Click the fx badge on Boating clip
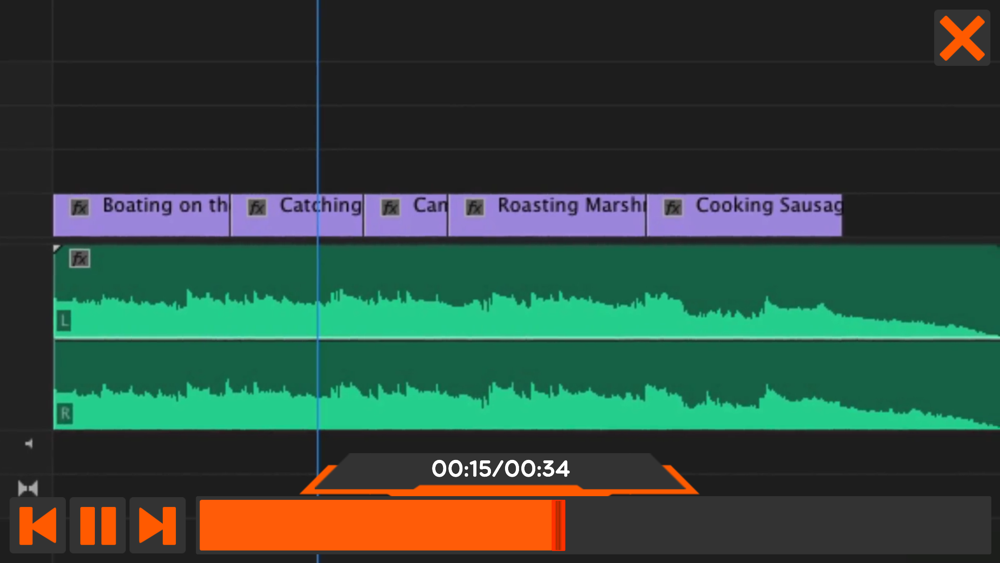 pyautogui.click(x=80, y=208)
